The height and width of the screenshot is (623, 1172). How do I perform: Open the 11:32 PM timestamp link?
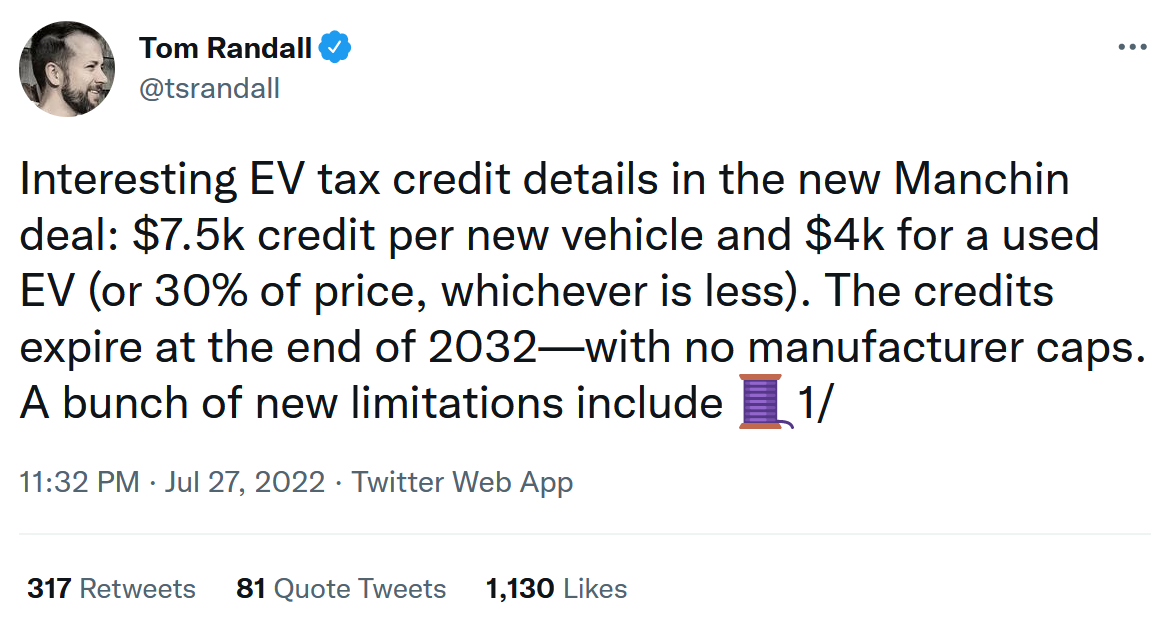79,482
